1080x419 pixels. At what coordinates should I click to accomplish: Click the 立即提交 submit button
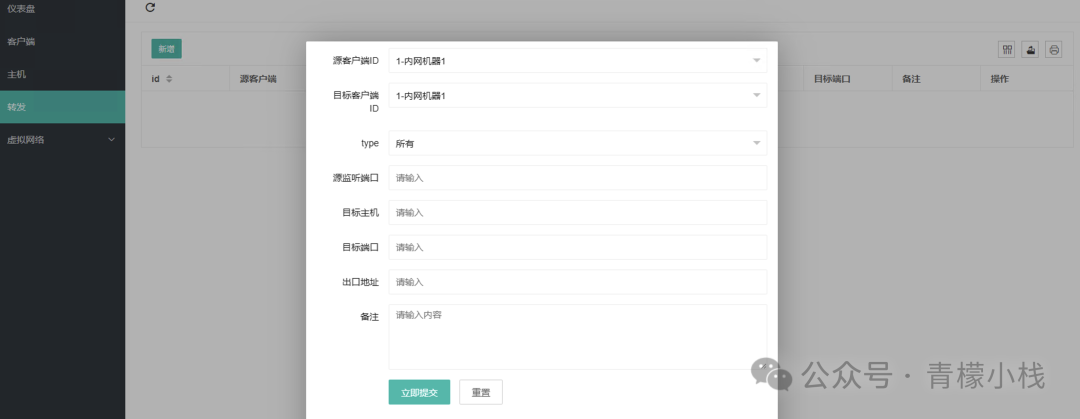coord(419,393)
